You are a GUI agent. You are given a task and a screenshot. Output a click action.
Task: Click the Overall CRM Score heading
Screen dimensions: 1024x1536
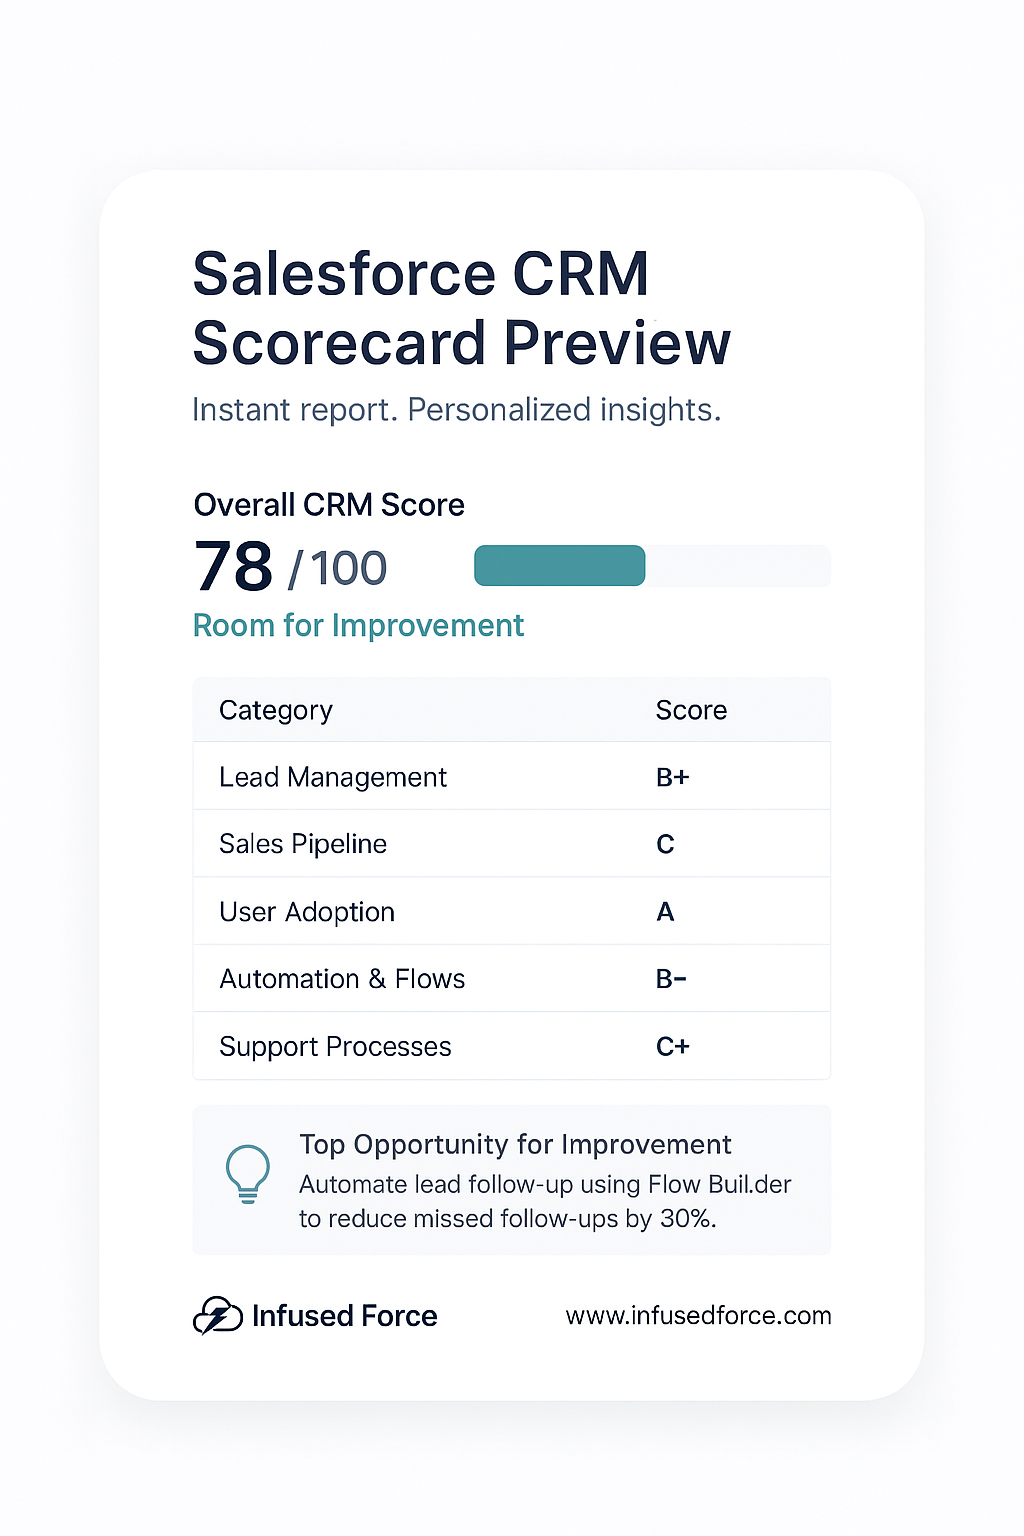(x=328, y=505)
